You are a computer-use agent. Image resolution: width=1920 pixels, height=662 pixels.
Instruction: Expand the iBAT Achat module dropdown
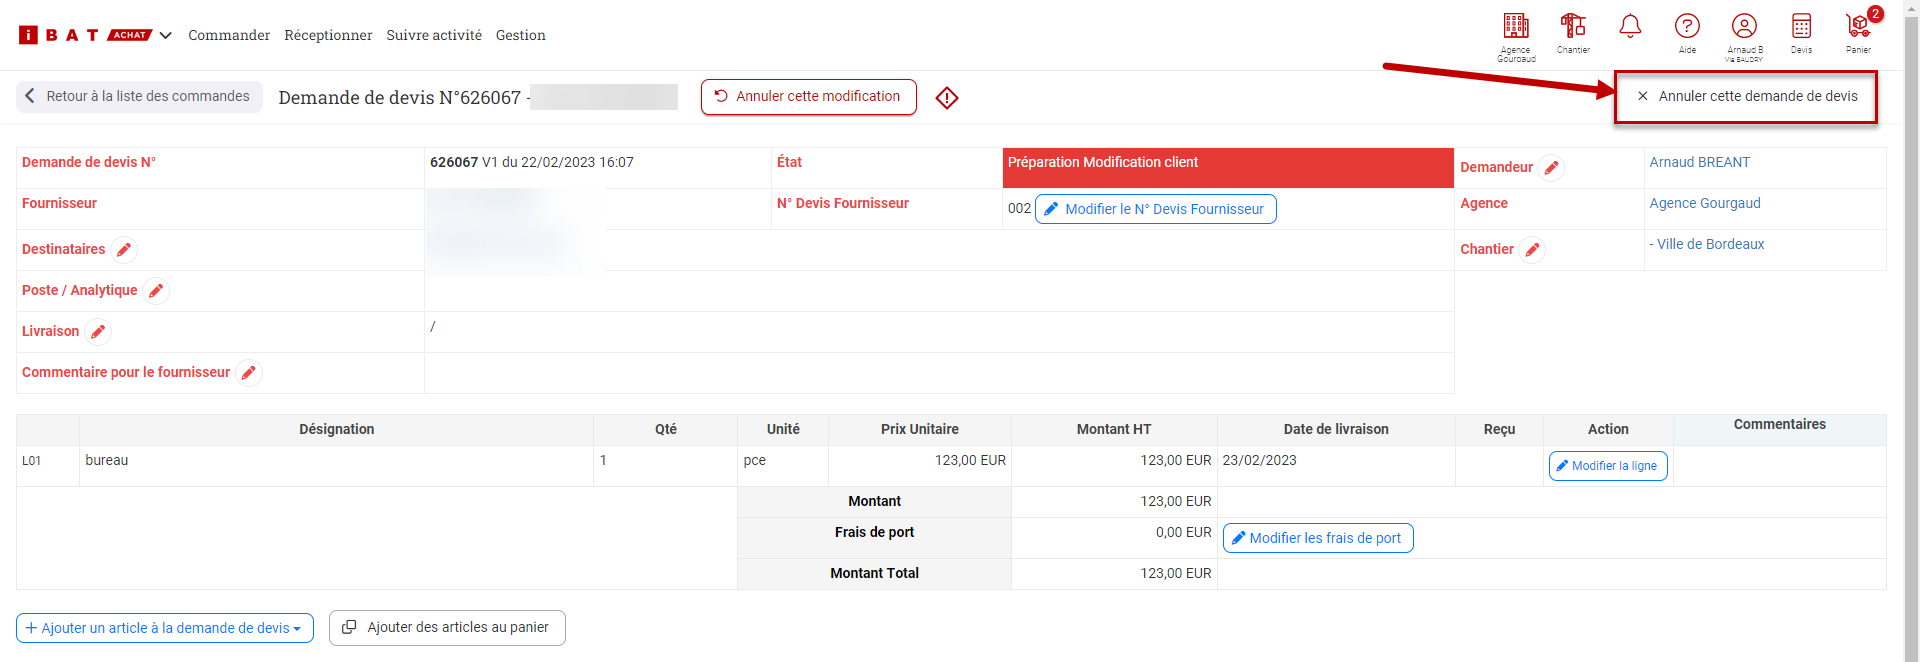coord(166,35)
